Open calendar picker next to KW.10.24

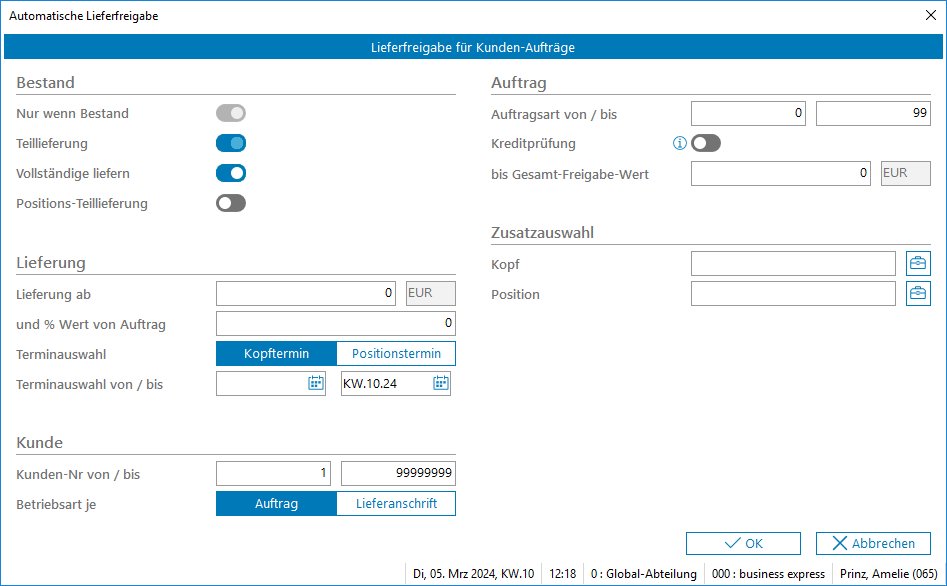point(440,383)
